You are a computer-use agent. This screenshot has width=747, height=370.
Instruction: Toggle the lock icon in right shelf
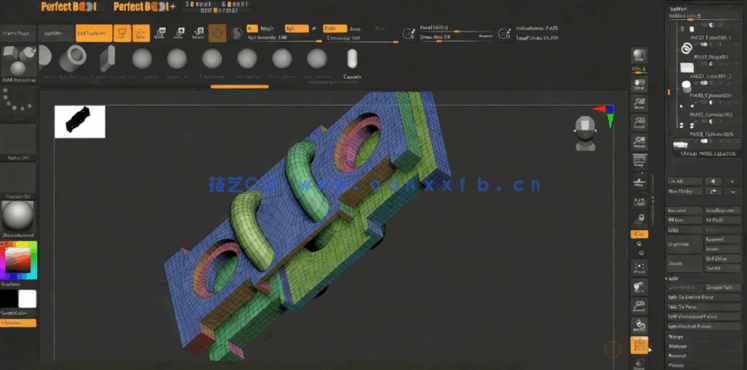click(x=639, y=220)
